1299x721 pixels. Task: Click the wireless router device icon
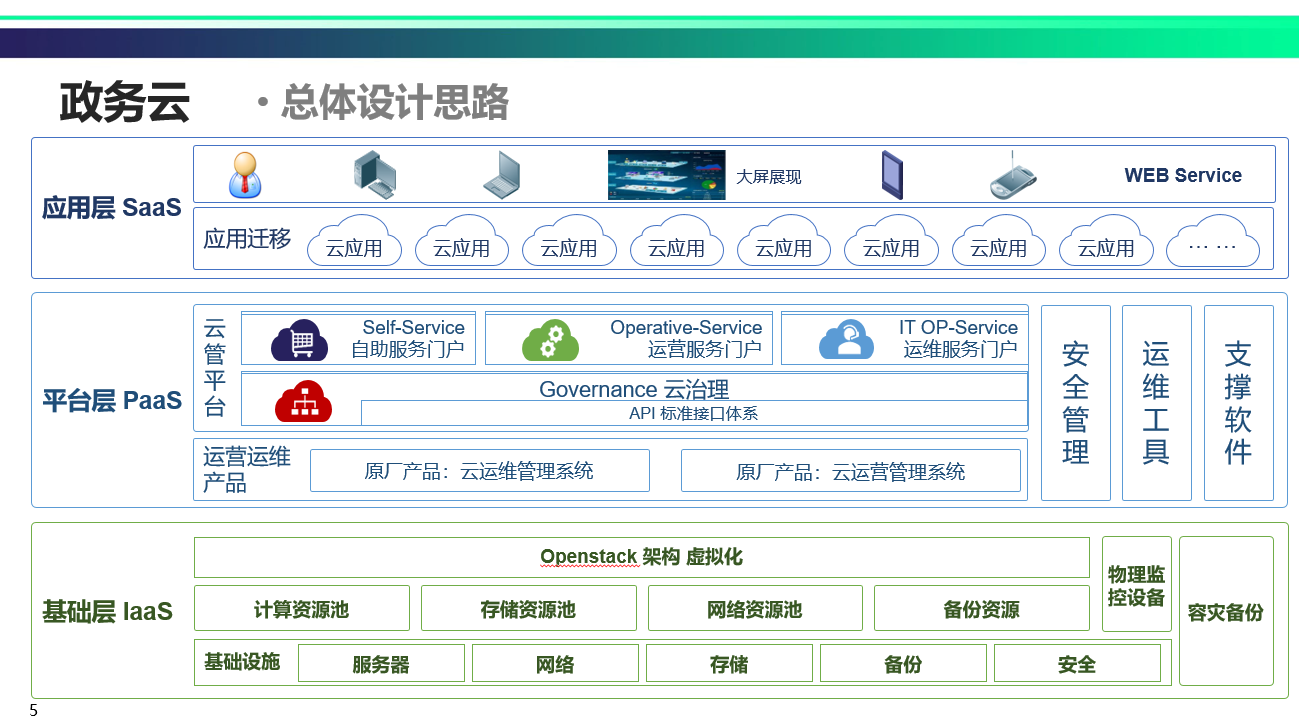[1013, 175]
